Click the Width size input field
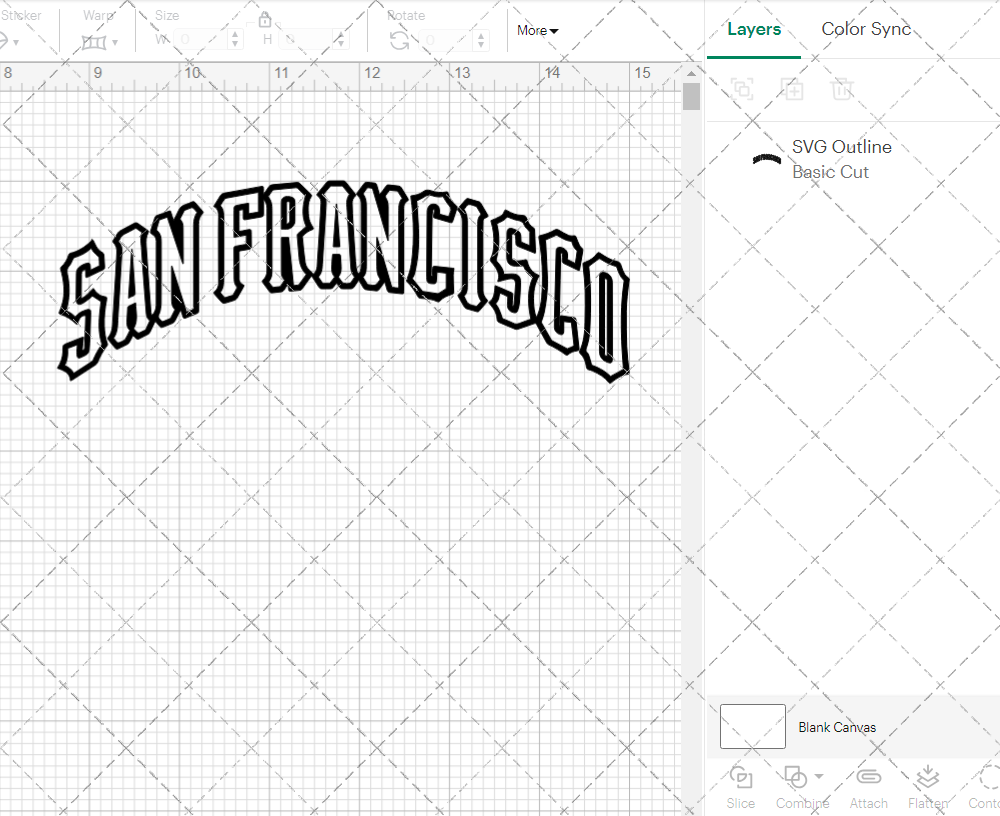The height and width of the screenshot is (816, 1000). (x=200, y=40)
